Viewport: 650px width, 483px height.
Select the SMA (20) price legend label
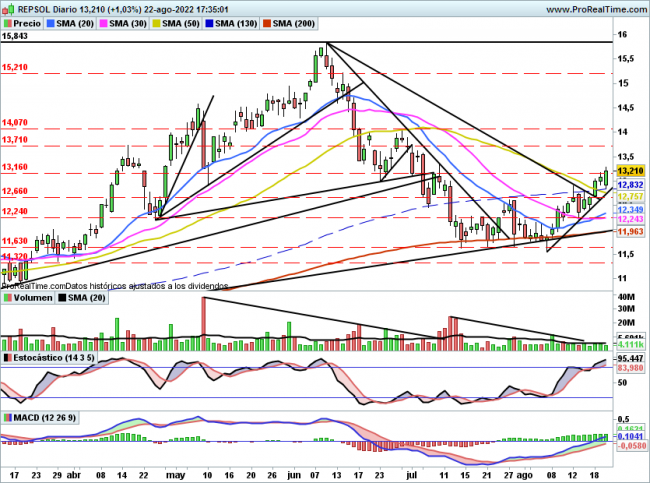[77, 22]
